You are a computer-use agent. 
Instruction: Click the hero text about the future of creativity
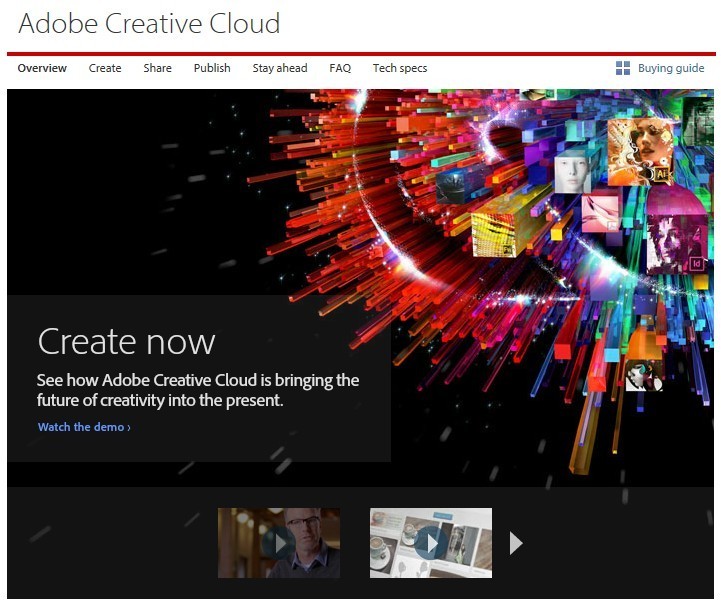tap(198, 390)
